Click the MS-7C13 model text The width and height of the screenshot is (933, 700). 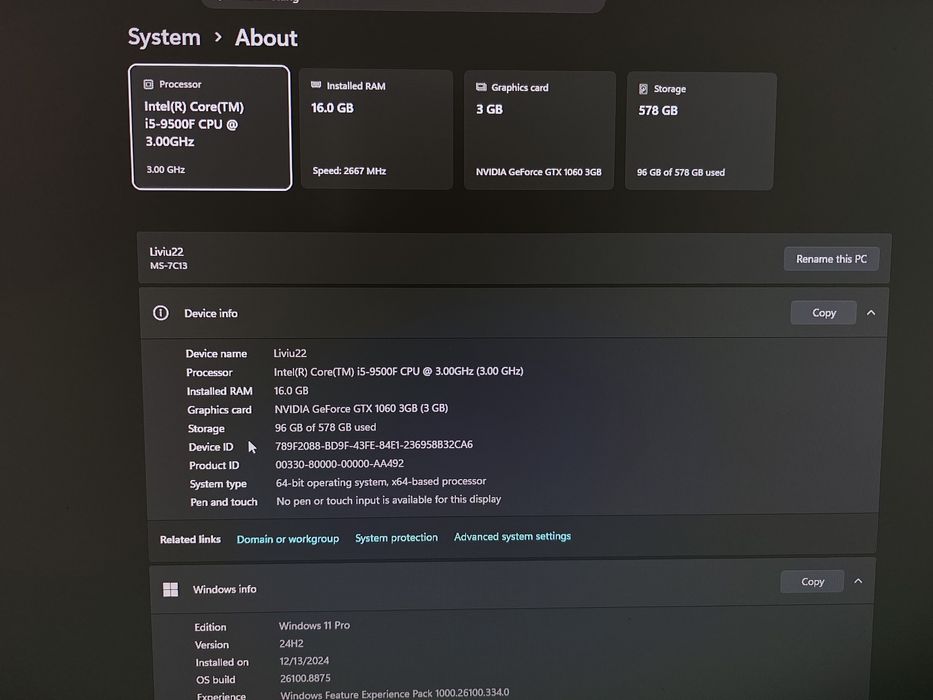pyautogui.click(x=168, y=265)
